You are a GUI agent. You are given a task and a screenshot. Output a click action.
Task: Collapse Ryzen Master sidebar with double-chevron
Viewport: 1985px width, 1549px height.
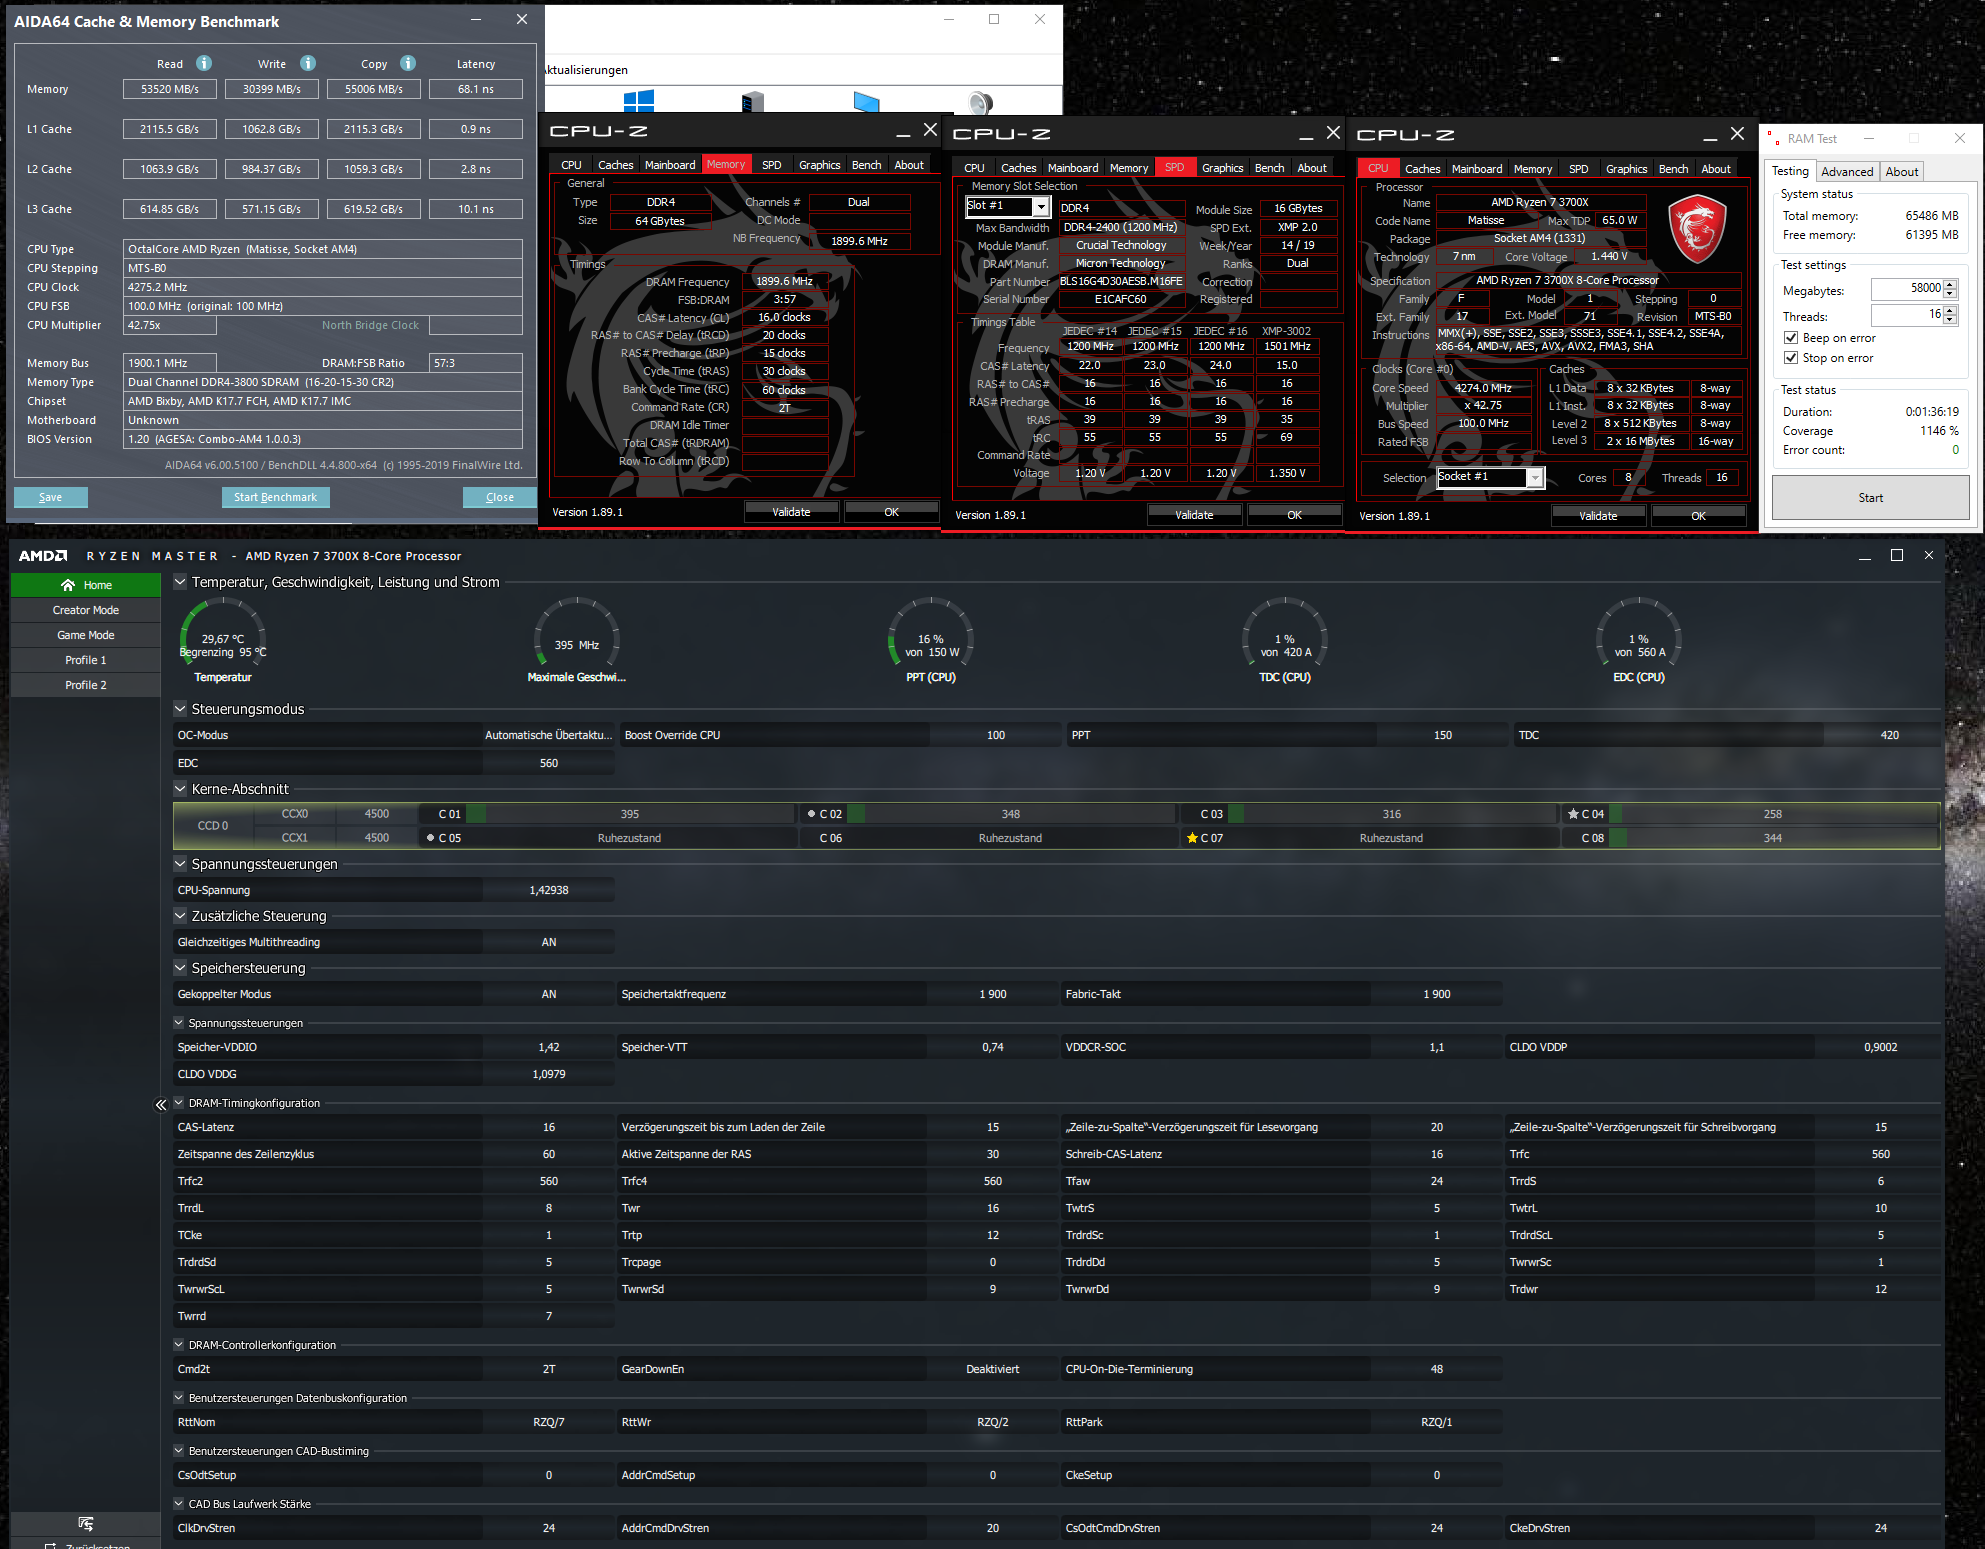click(160, 1104)
